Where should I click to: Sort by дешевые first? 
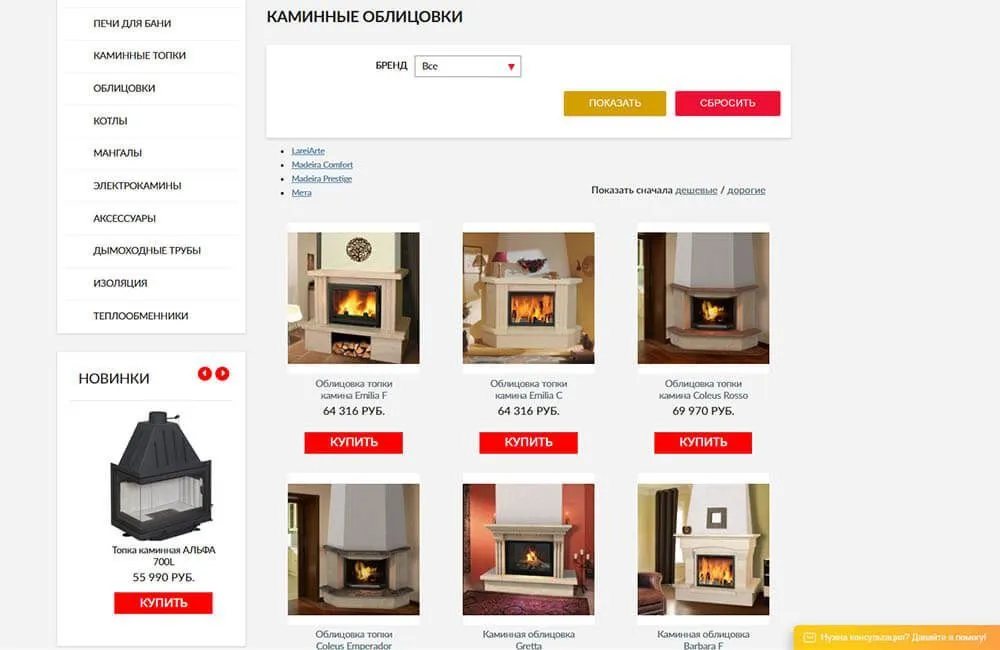click(696, 190)
